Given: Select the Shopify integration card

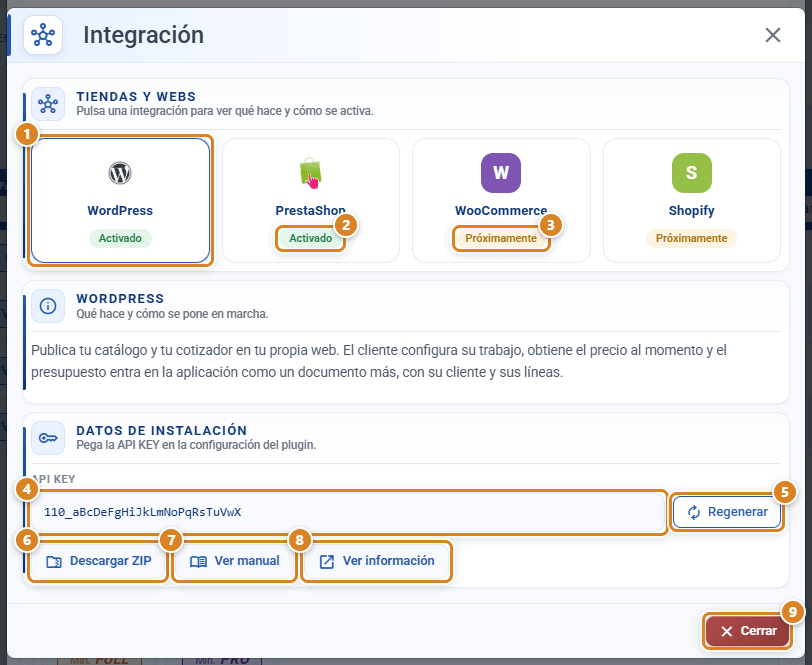Looking at the screenshot, I should (692, 200).
